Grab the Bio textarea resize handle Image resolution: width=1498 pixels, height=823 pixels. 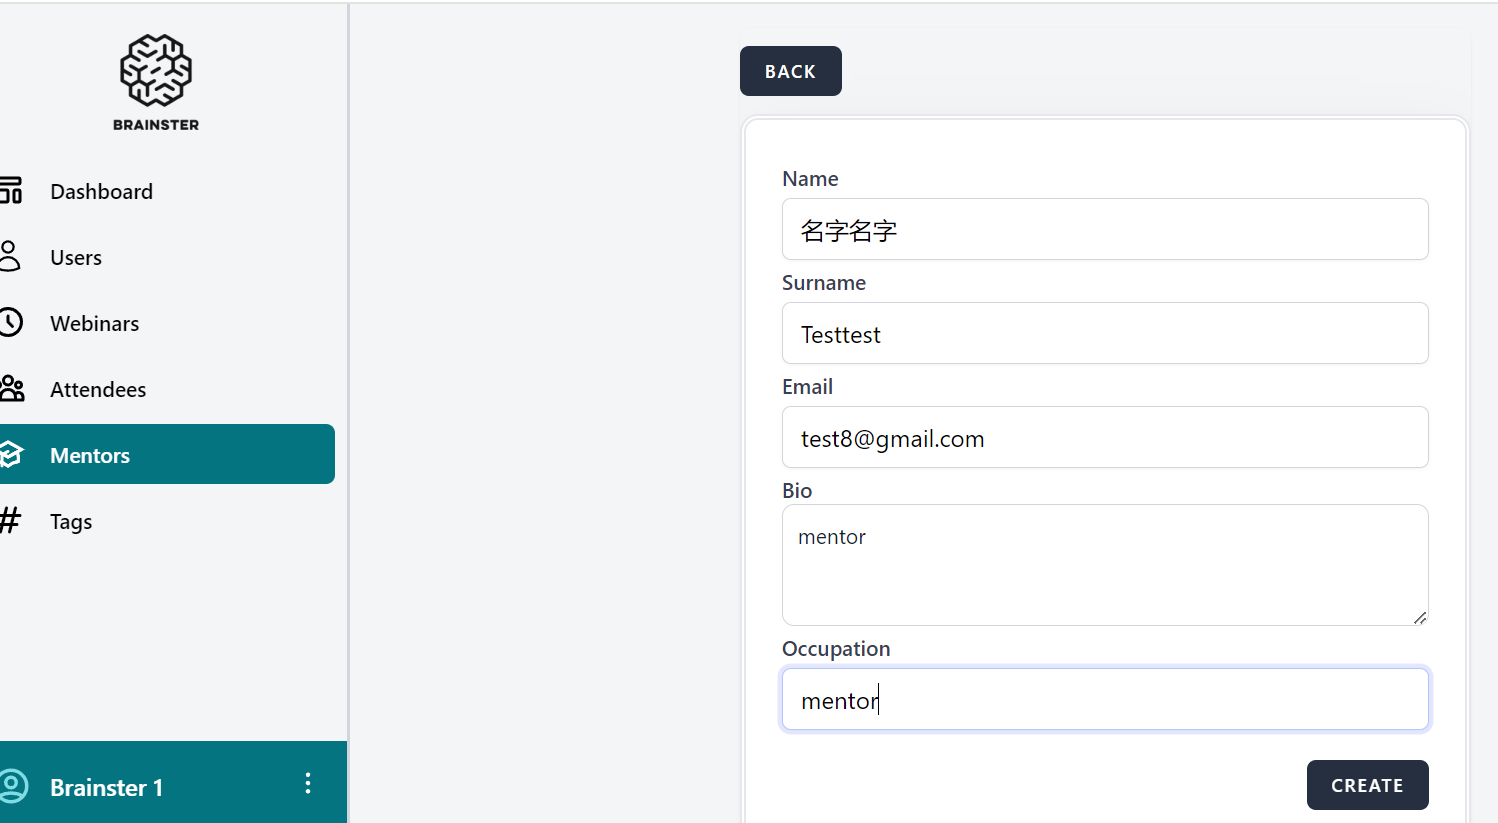pos(1420,618)
